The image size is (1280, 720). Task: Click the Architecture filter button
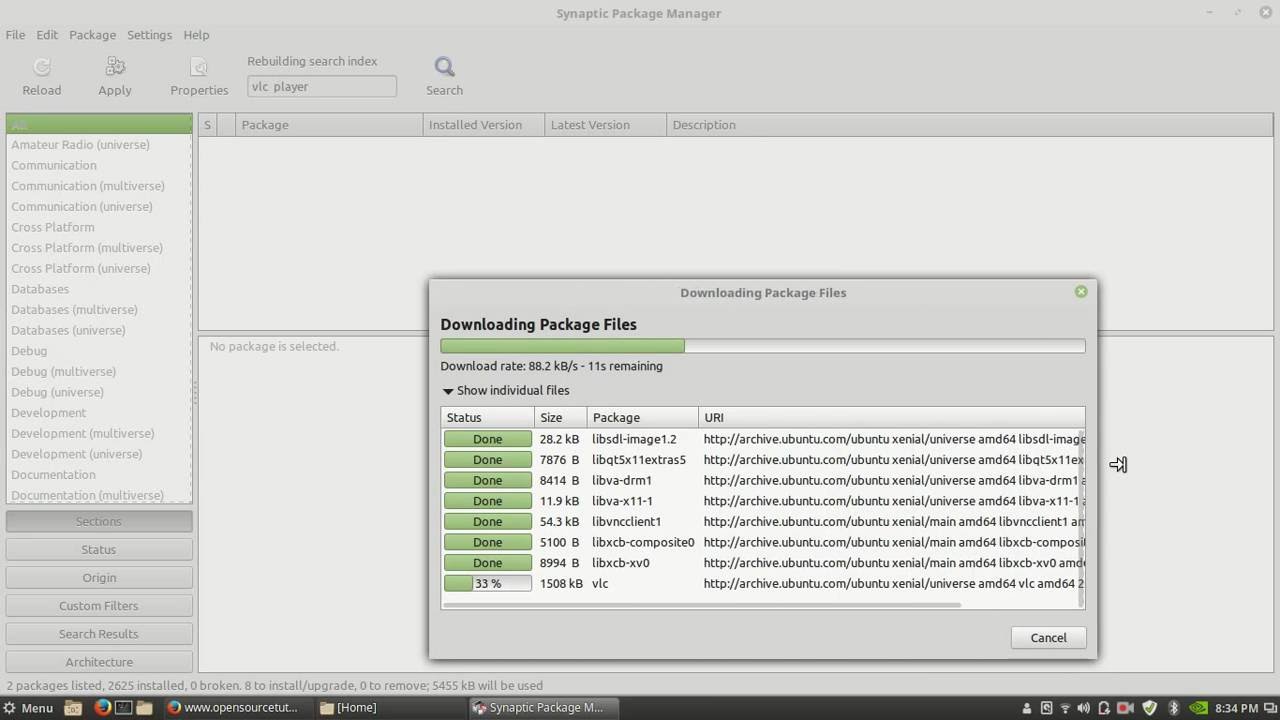[x=99, y=662]
